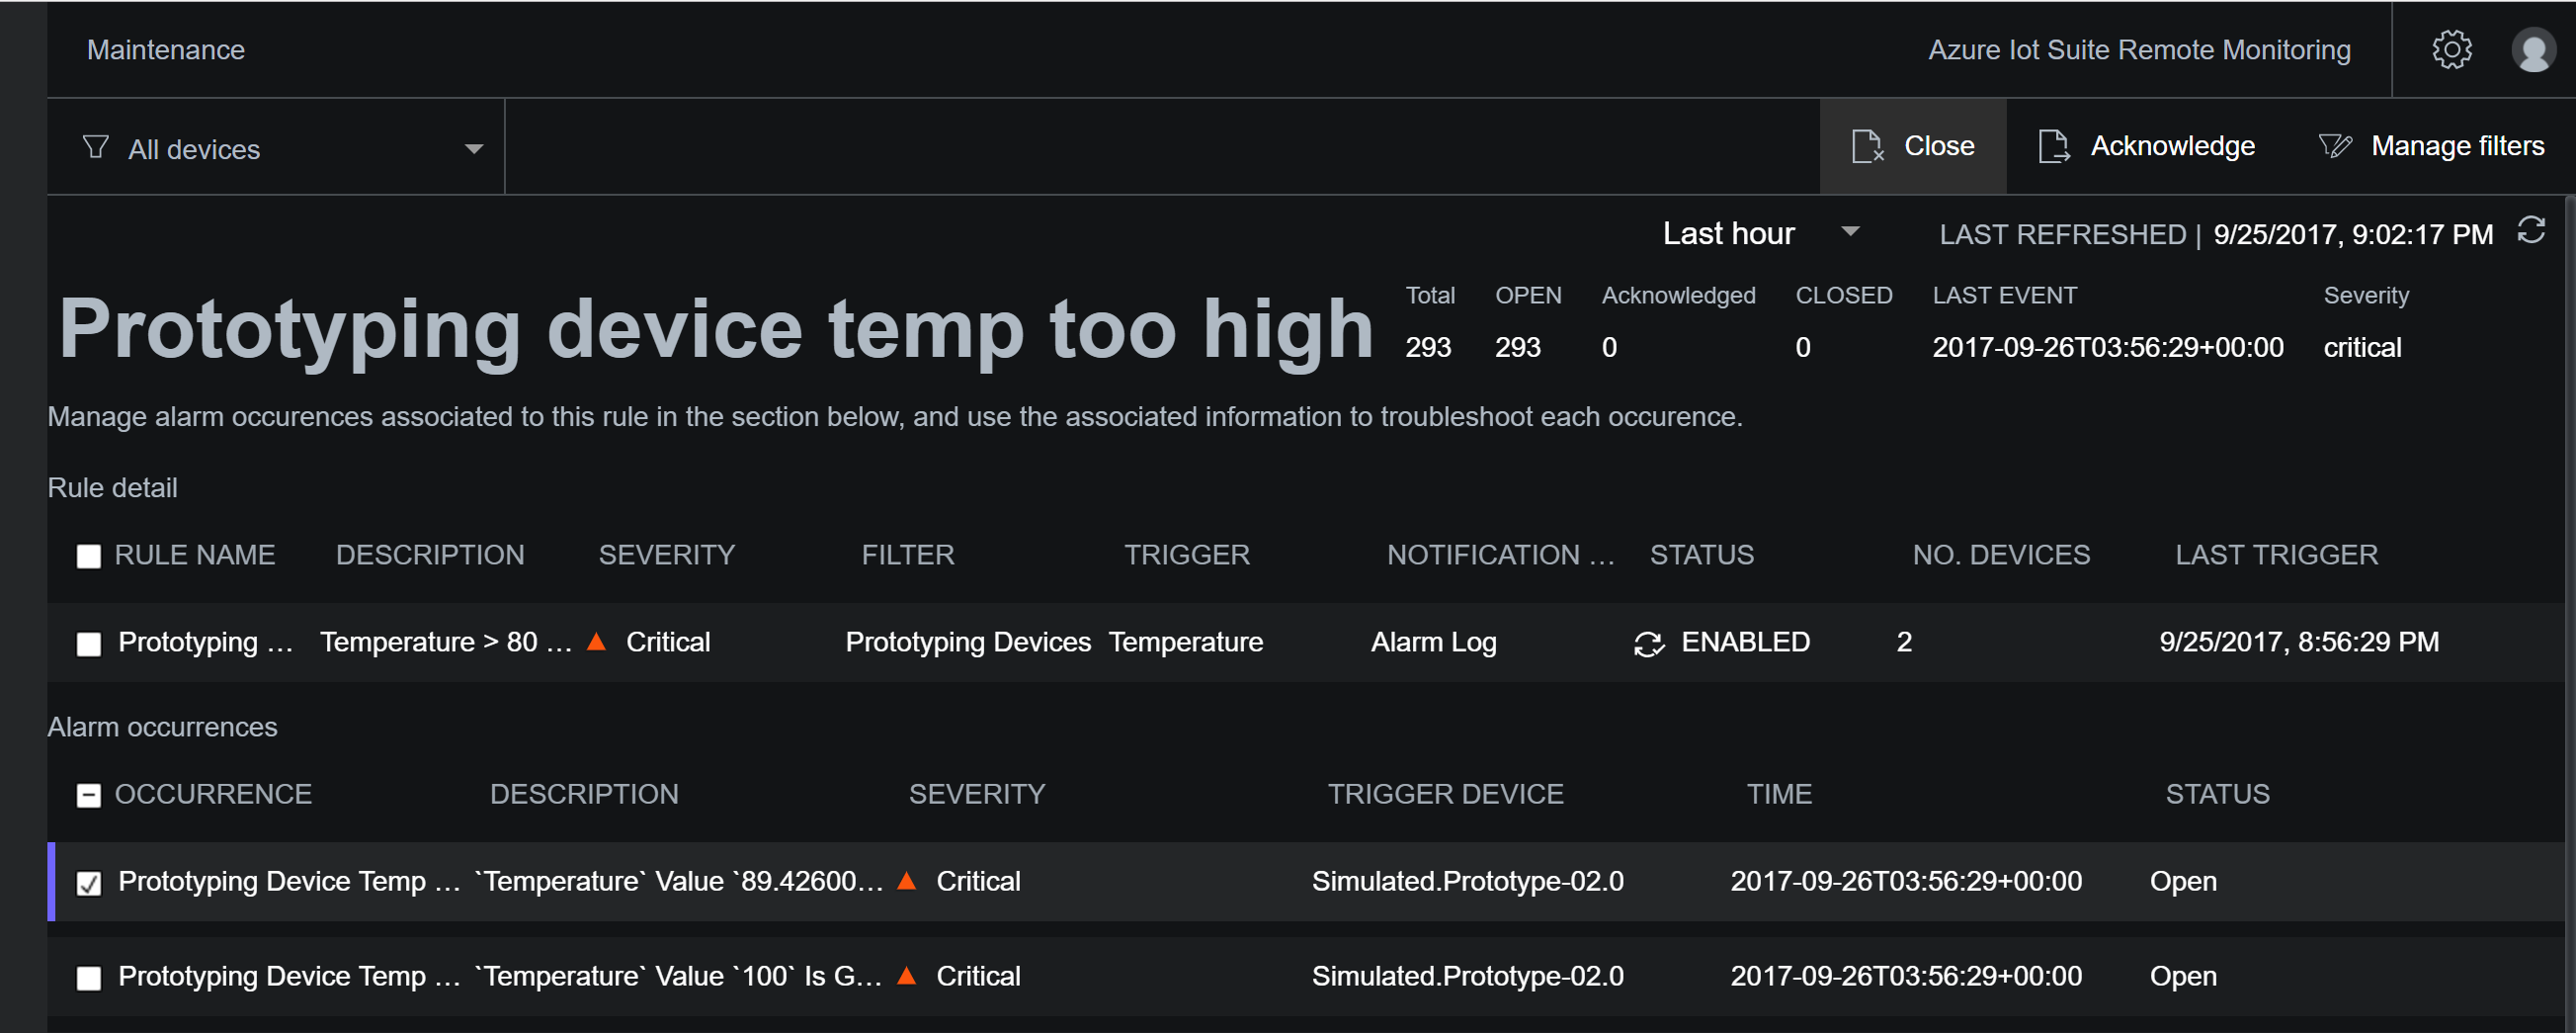Check the second alarm occurrence checkbox
2576x1033 pixels.
tap(89, 978)
